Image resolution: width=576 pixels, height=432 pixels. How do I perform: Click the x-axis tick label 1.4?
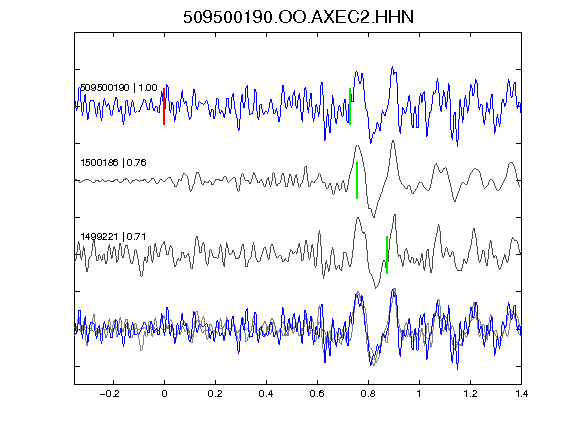[x=521, y=394]
